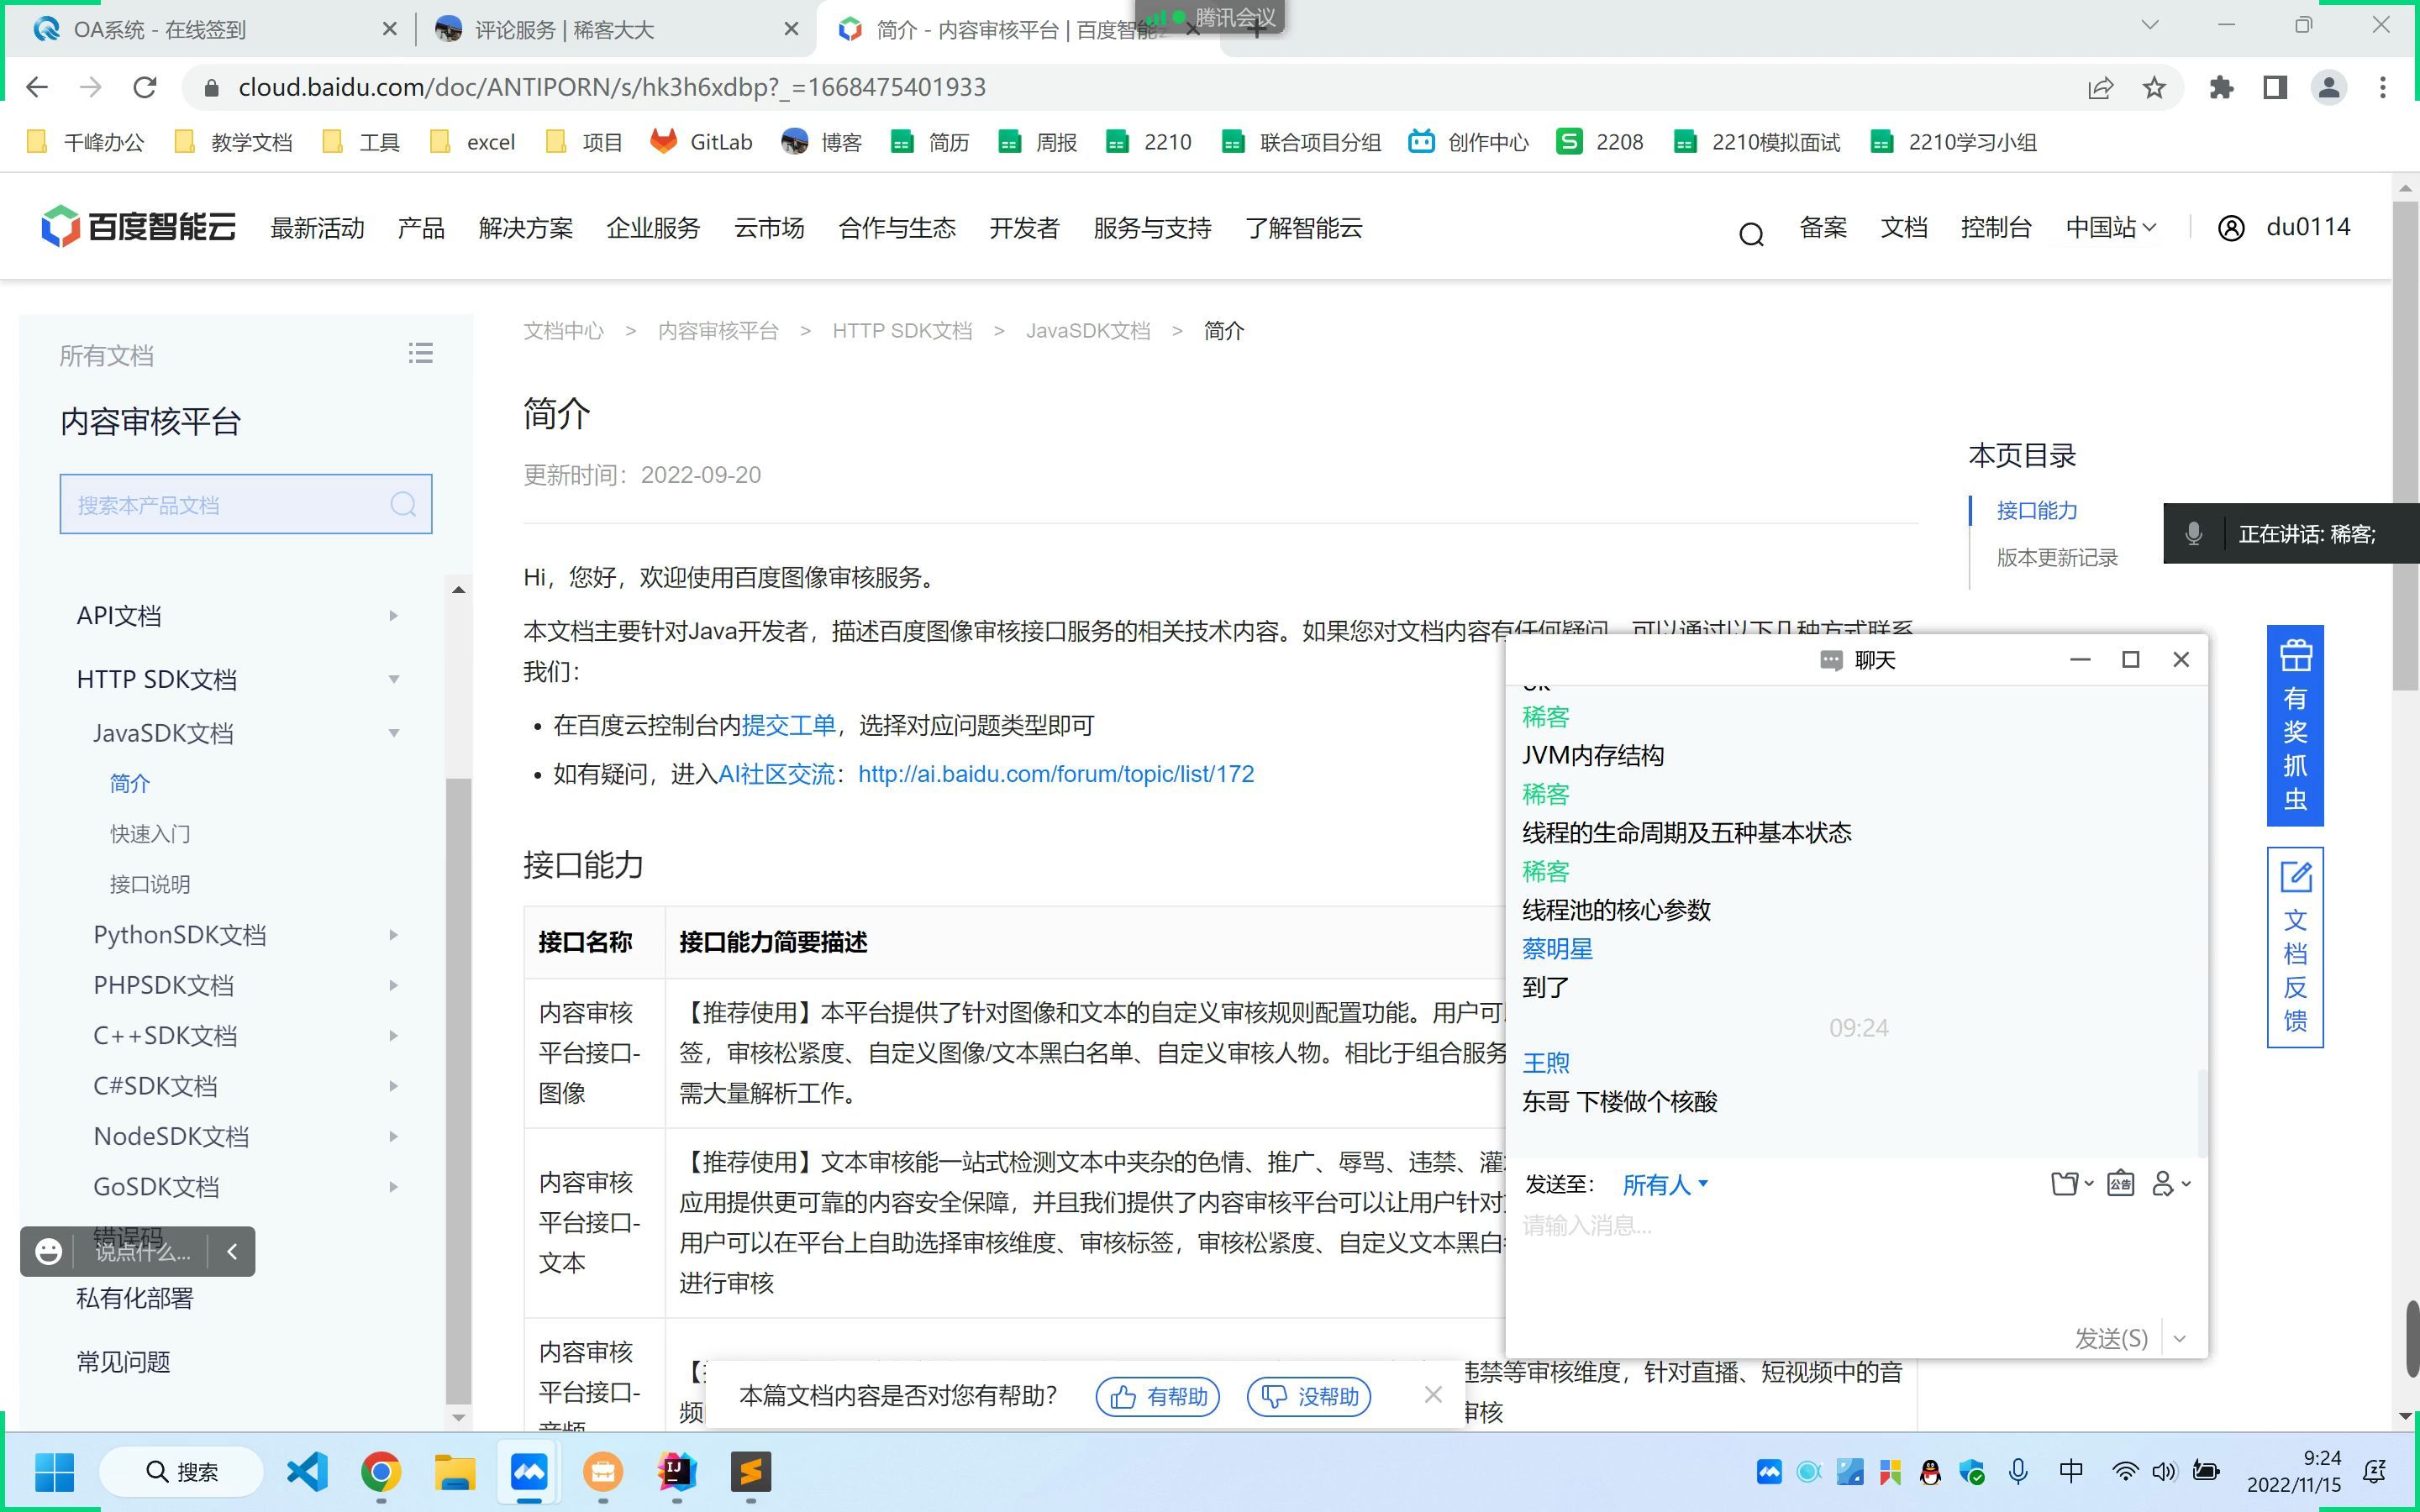Viewport: 2420px width, 1512px height.
Task: Click the Baidu AI Cloud search magnifier
Action: click(1751, 234)
